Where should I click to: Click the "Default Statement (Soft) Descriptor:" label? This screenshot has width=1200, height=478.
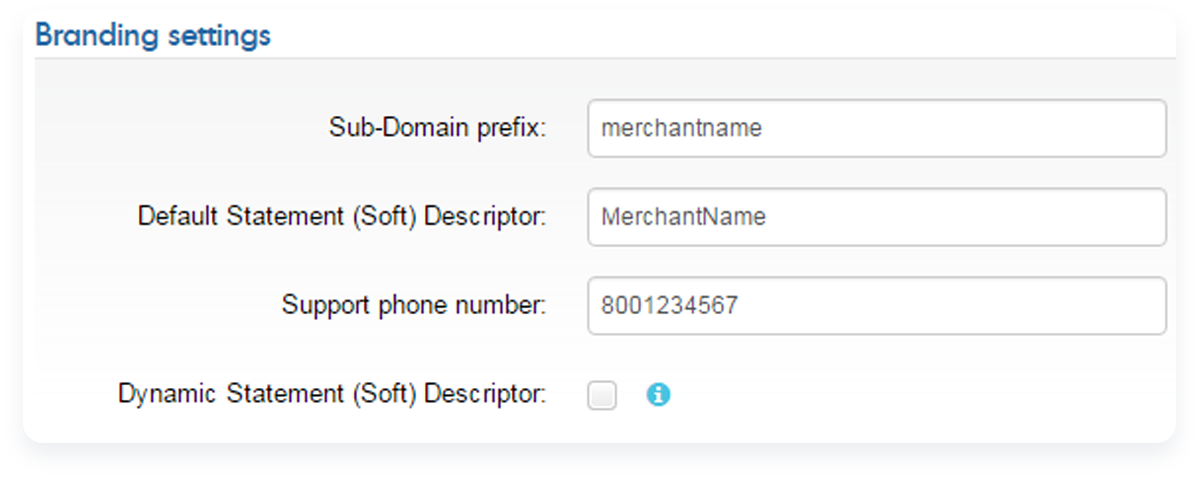342,217
